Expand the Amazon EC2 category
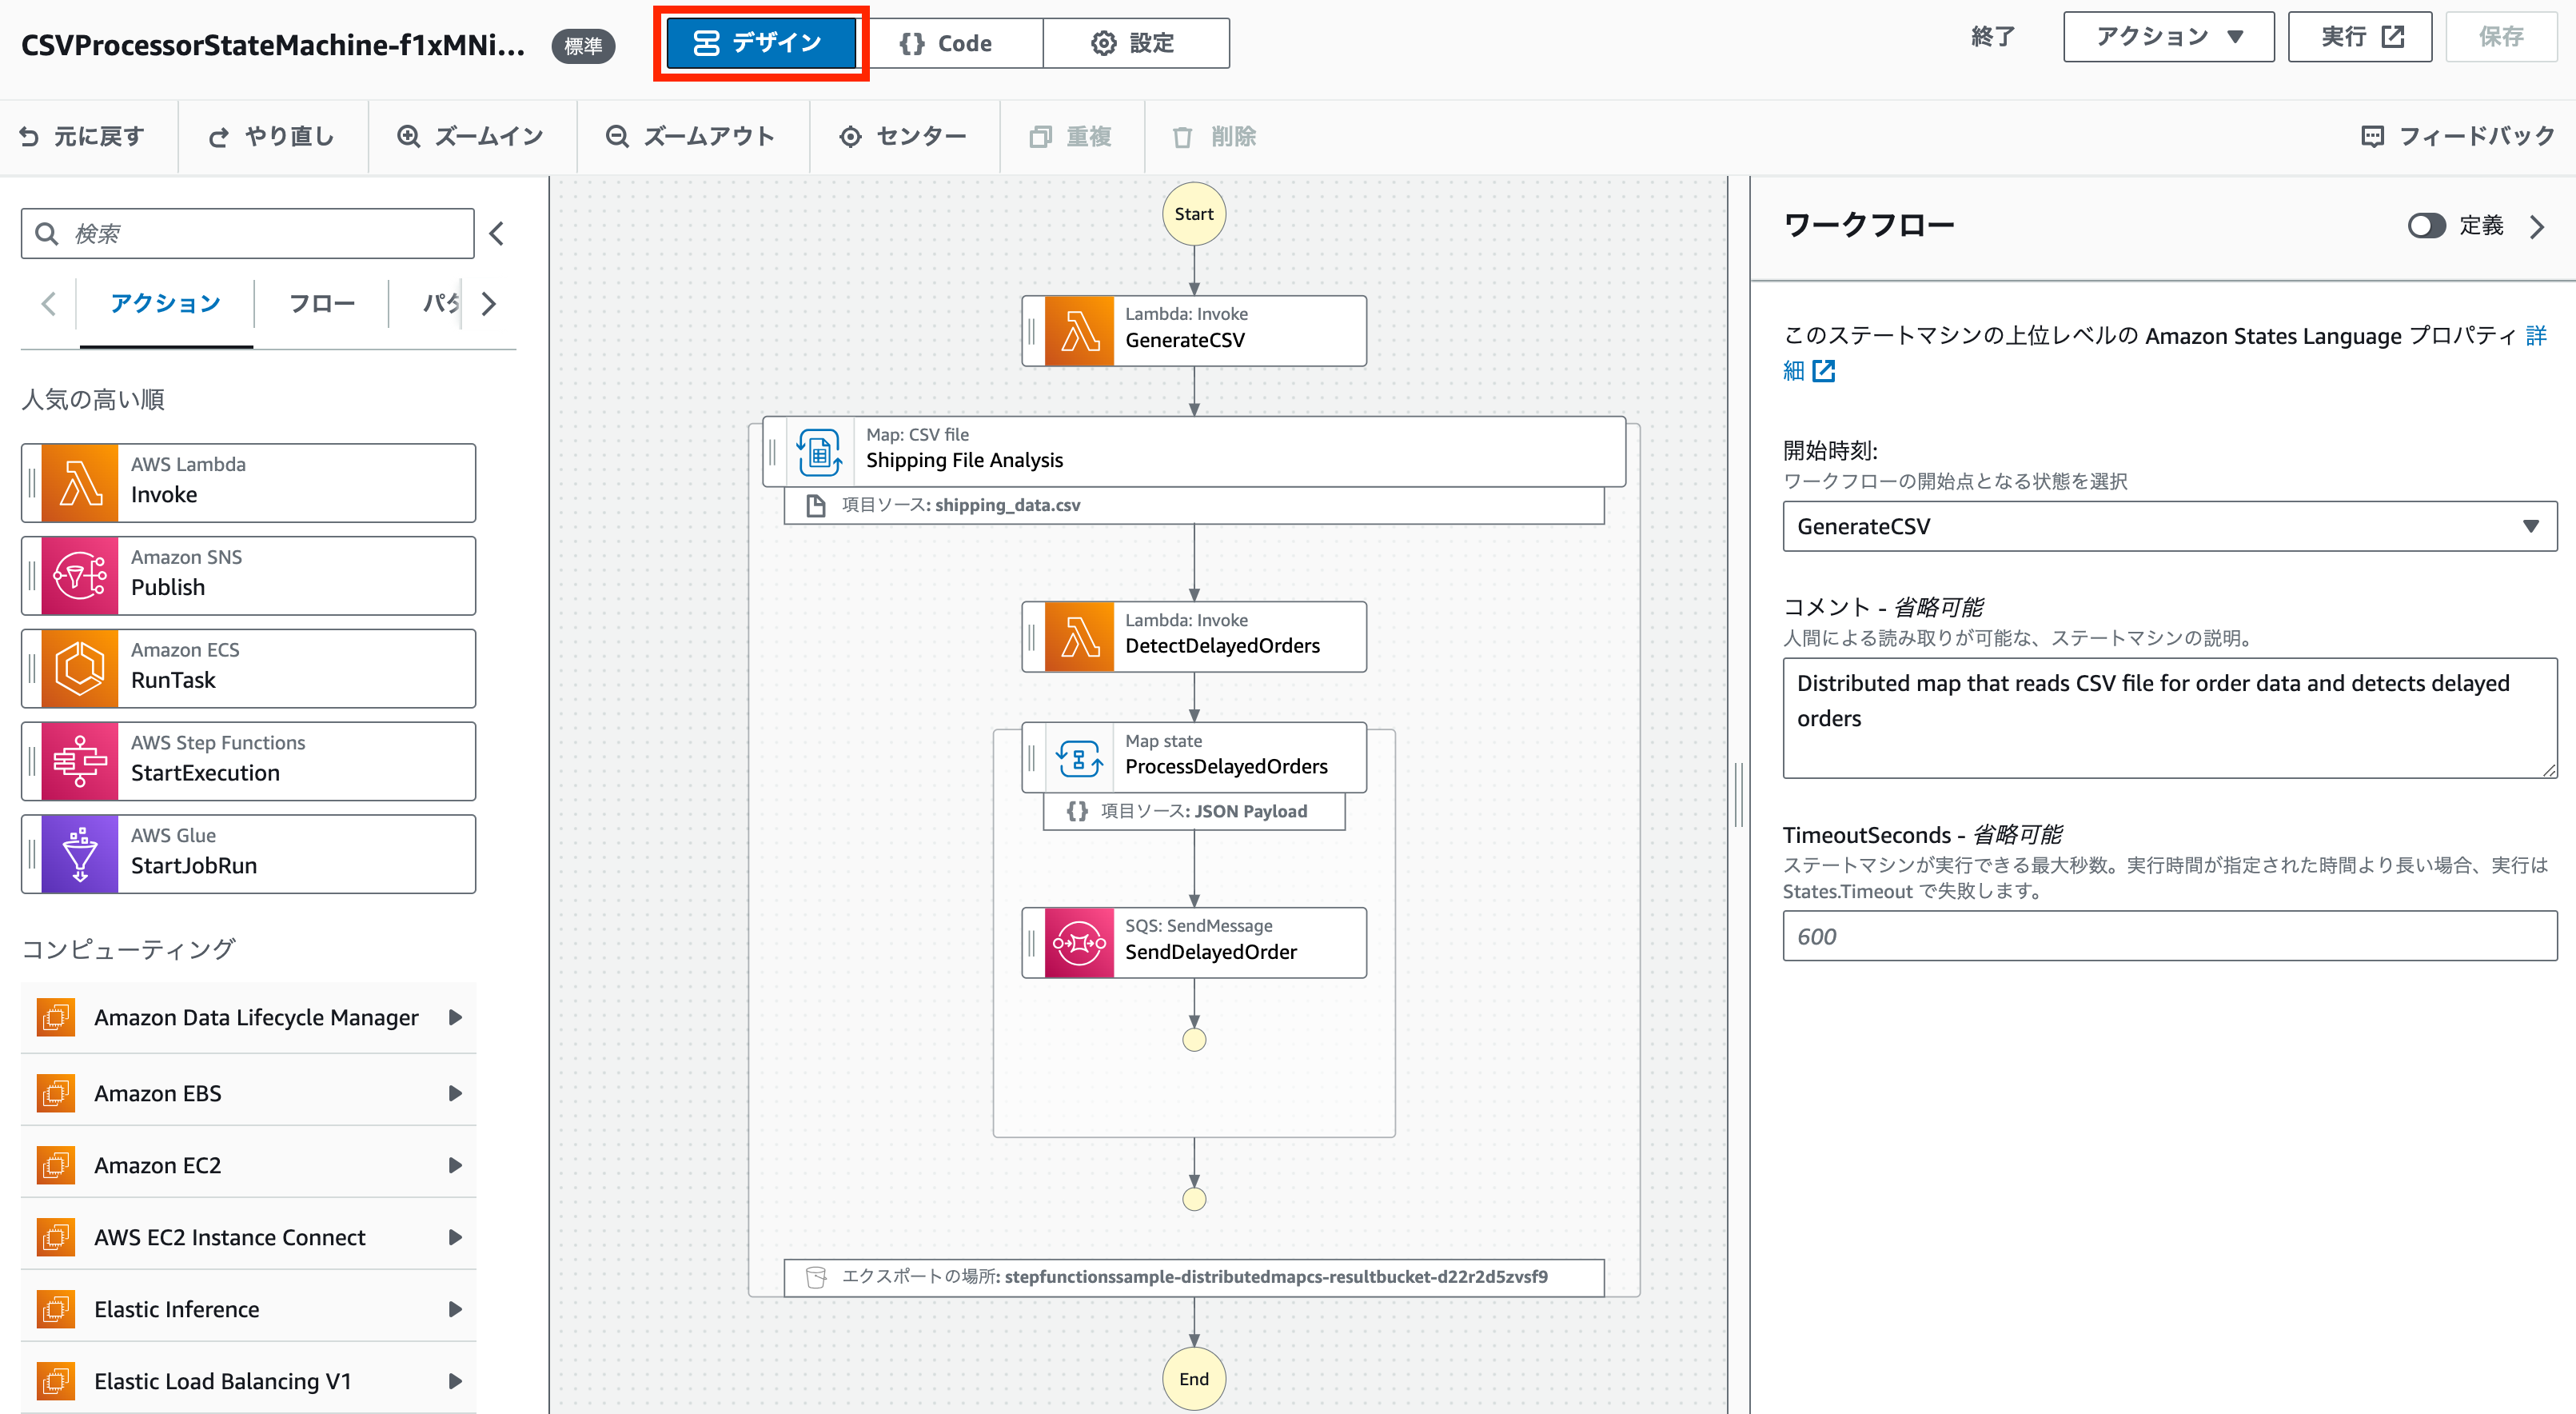The image size is (2576, 1414). pos(455,1165)
